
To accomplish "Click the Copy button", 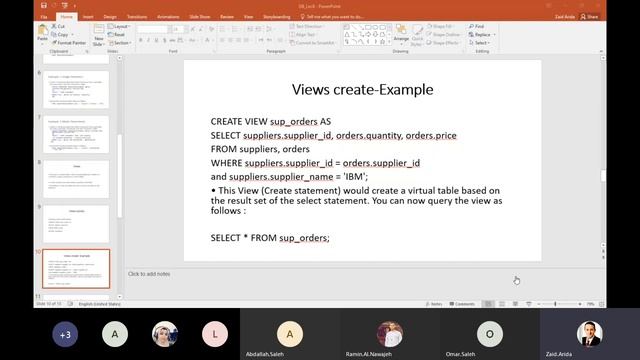I will (60, 34).
